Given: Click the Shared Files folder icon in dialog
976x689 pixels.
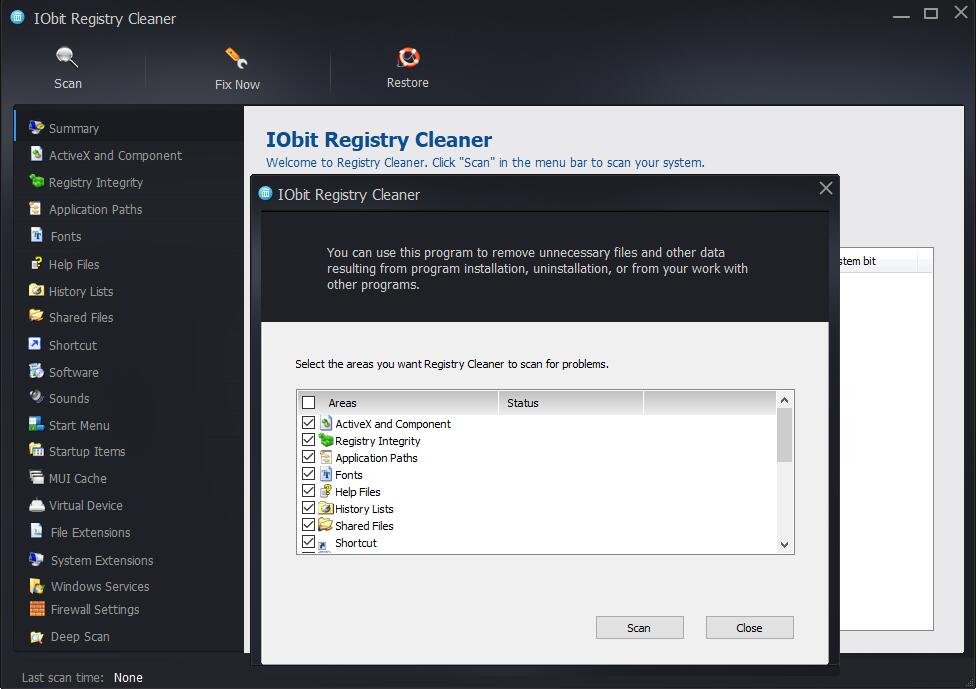Looking at the screenshot, I should [x=326, y=525].
